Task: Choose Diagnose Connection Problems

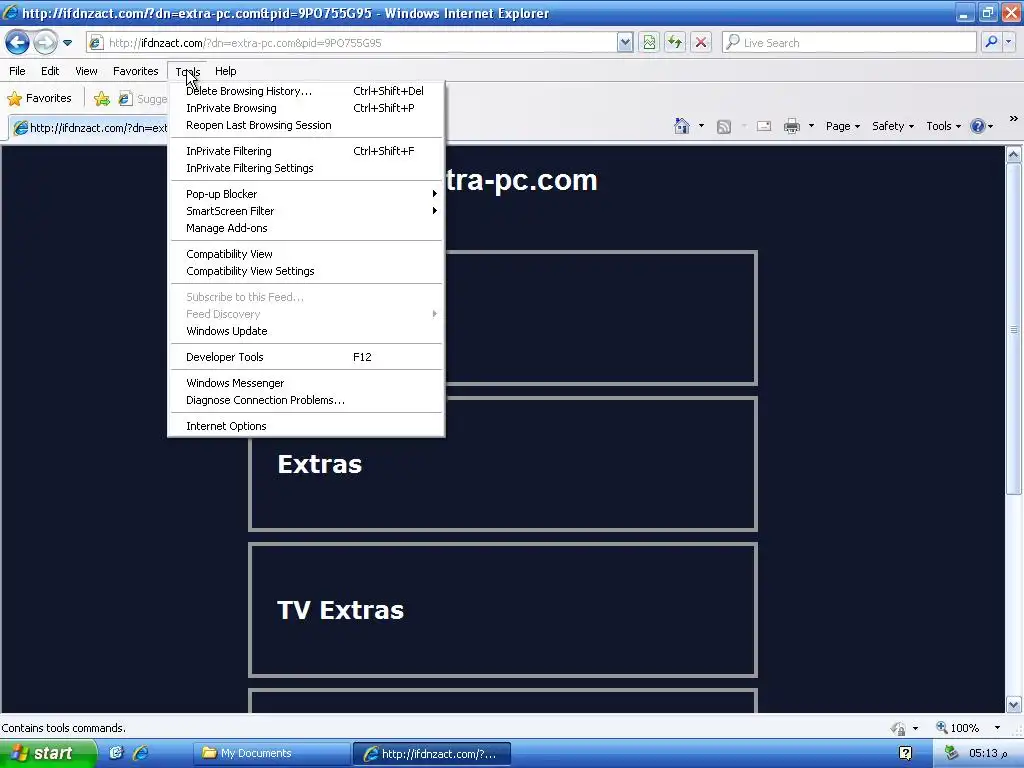Action: point(306,401)
